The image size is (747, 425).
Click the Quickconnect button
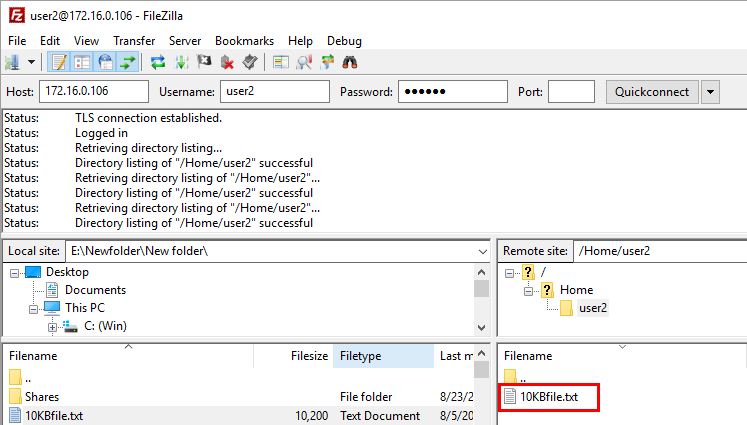[652, 92]
